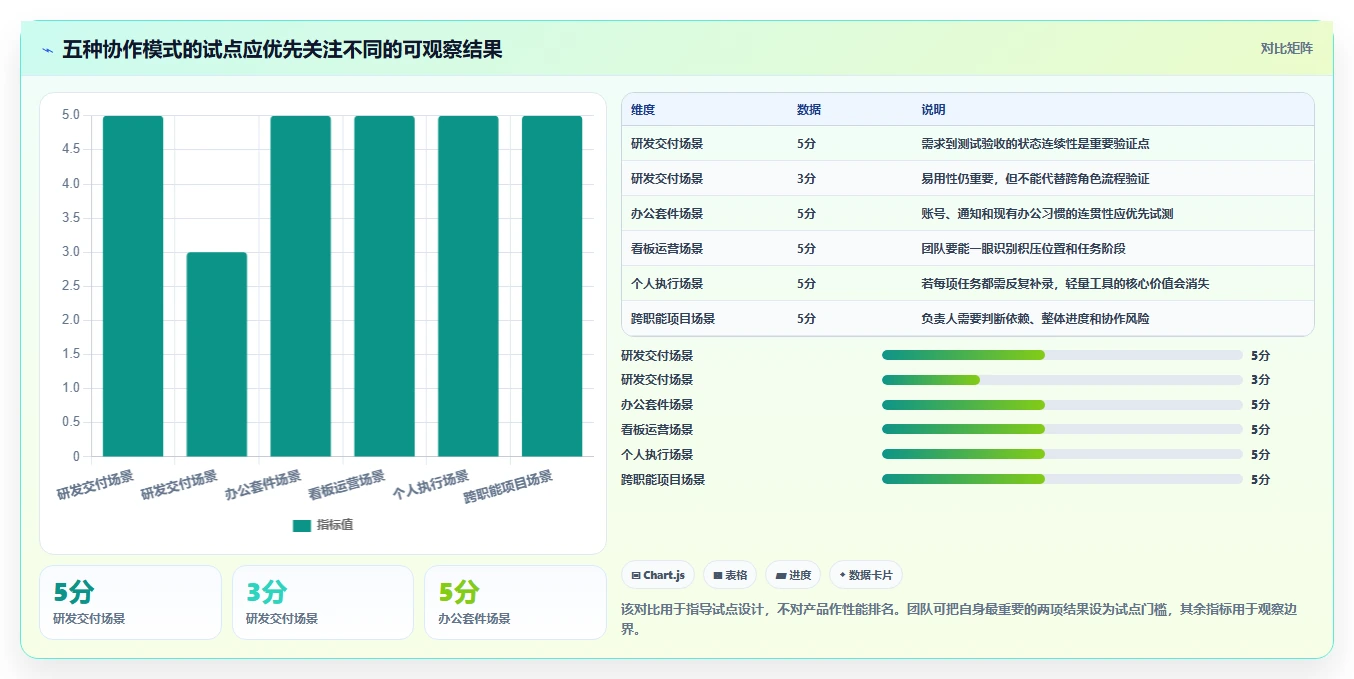Image resolution: width=1354 pixels, height=679 pixels.
Task: Click the 个人执行场景 bar in the chart
Action: 468,286
